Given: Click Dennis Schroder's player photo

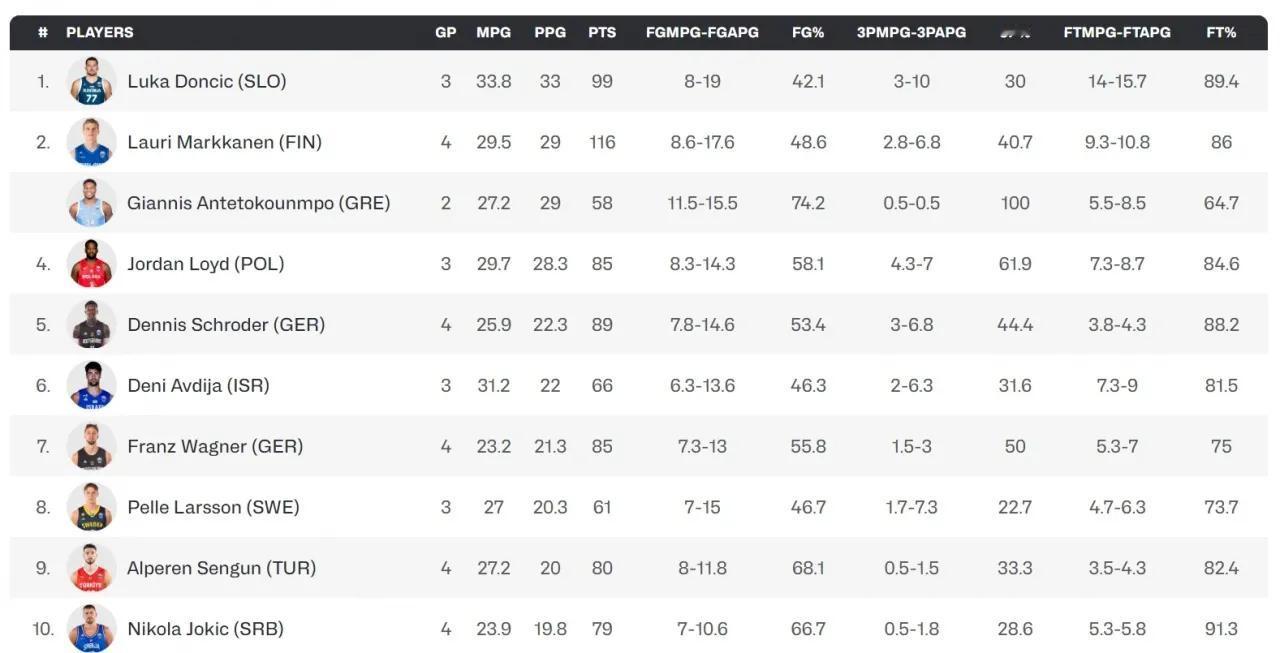Looking at the screenshot, I should 91,325.
